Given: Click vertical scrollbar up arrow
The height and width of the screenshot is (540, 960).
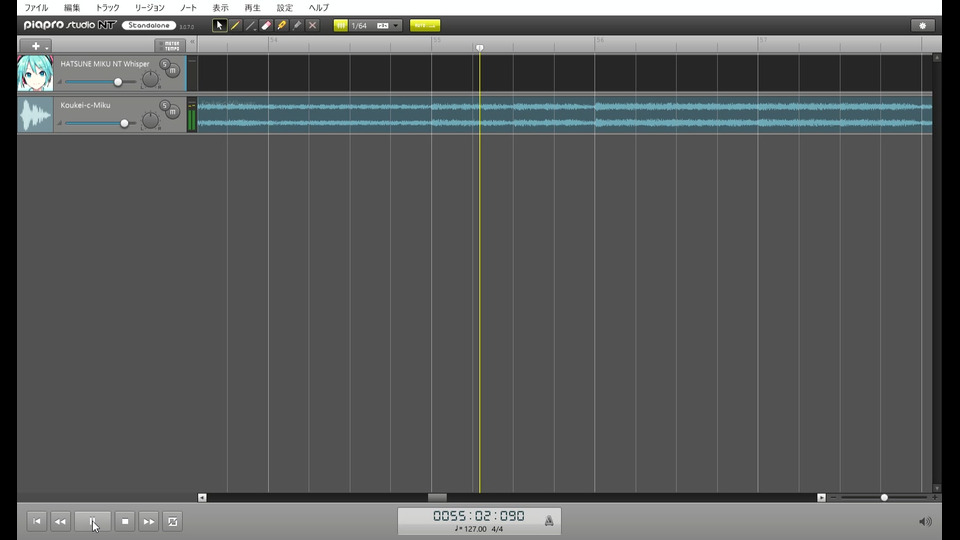Looking at the screenshot, I should click(937, 58).
